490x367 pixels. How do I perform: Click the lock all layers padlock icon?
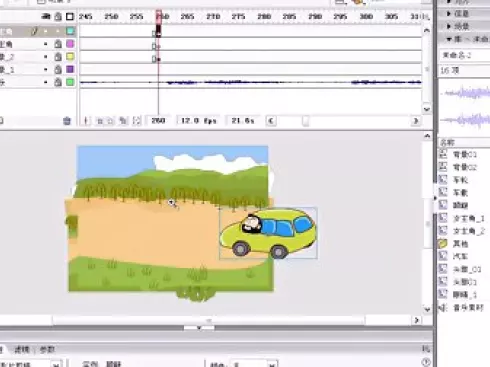pos(58,16)
